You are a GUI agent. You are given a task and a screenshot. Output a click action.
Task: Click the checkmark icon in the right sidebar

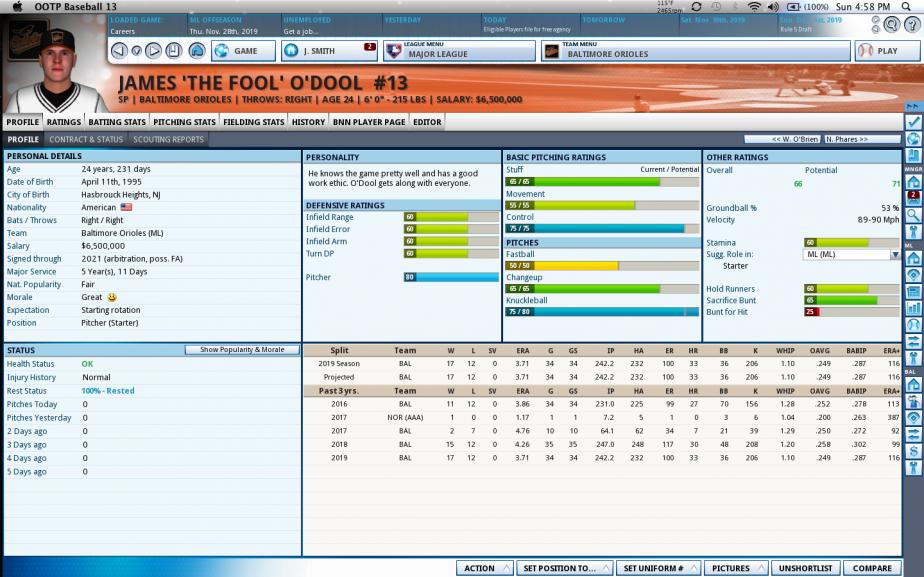click(913, 121)
